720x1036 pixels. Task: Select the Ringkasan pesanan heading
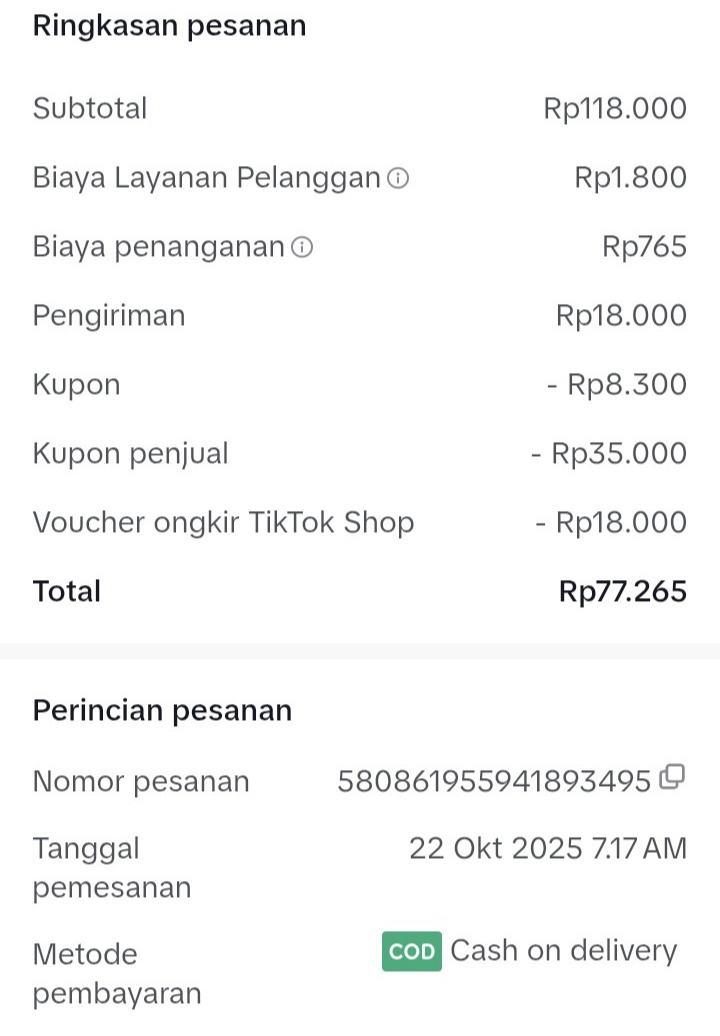tap(169, 26)
